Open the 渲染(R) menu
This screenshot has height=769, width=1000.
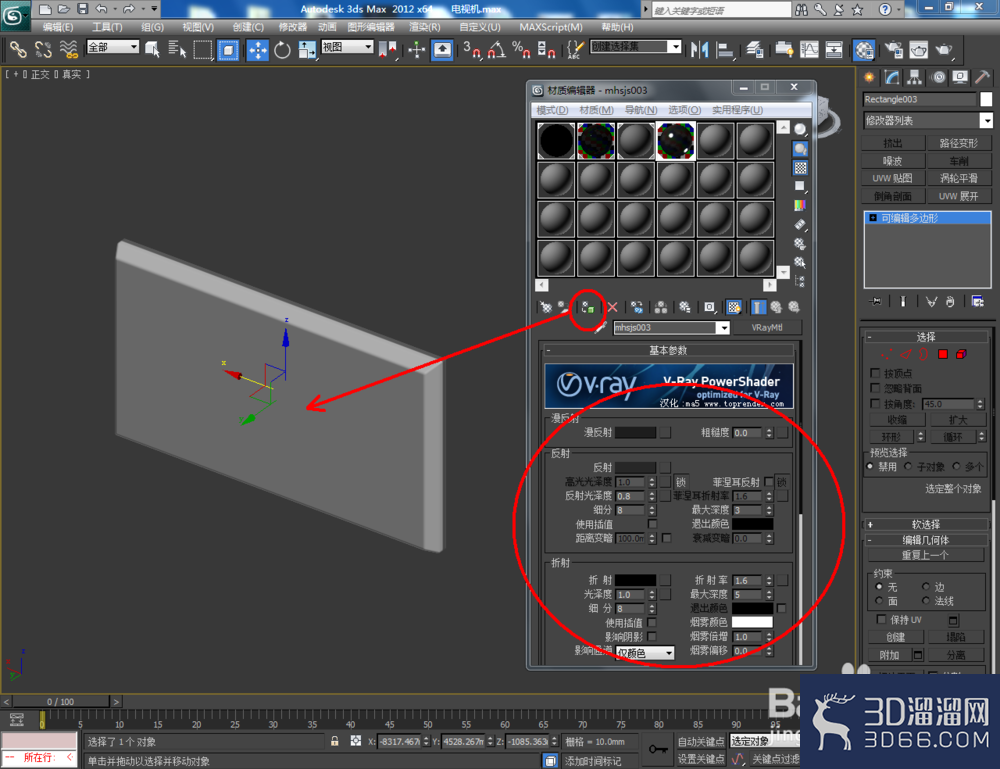[425, 27]
